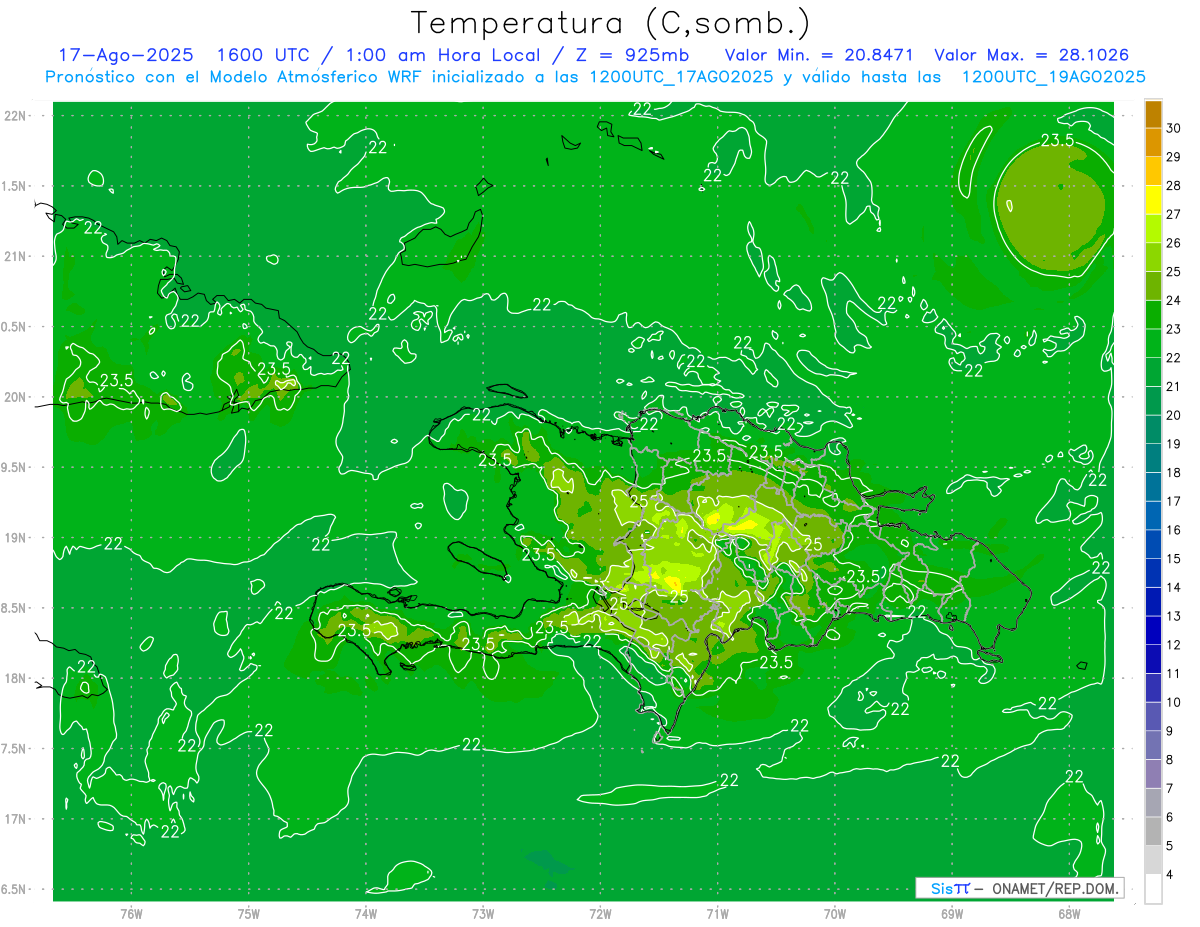
Task: Click the '76W' longitude axis label
Action: pyautogui.click(x=131, y=913)
